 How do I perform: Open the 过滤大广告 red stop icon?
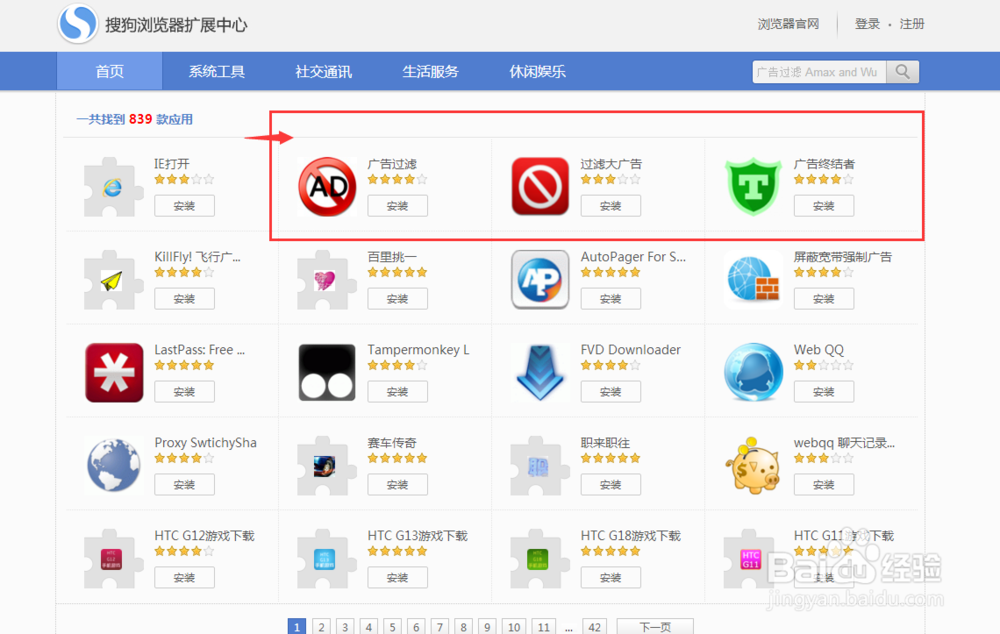pyautogui.click(x=540, y=186)
